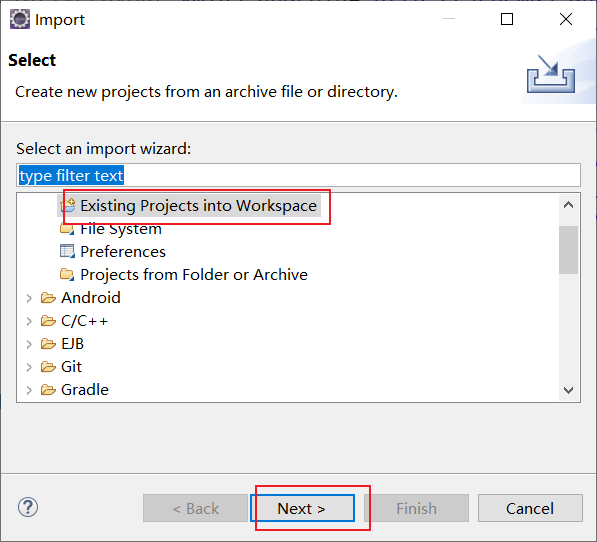Expand the Gradle category
The height and width of the screenshot is (542, 597).
point(29,390)
